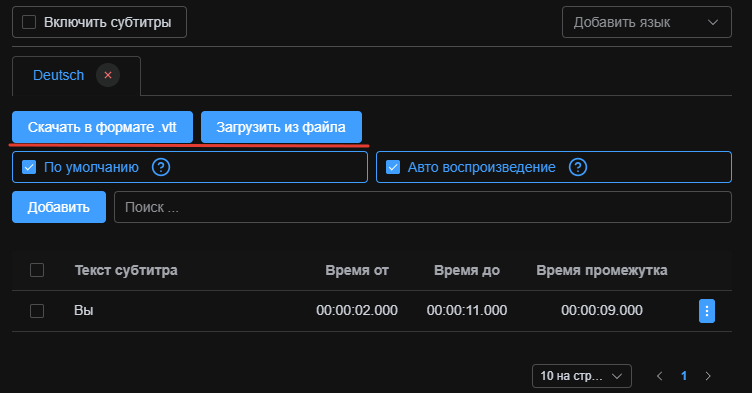Click the subtitle text Вы
Image resolution: width=752 pixels, height=393 pixels.
coord(83,310)
